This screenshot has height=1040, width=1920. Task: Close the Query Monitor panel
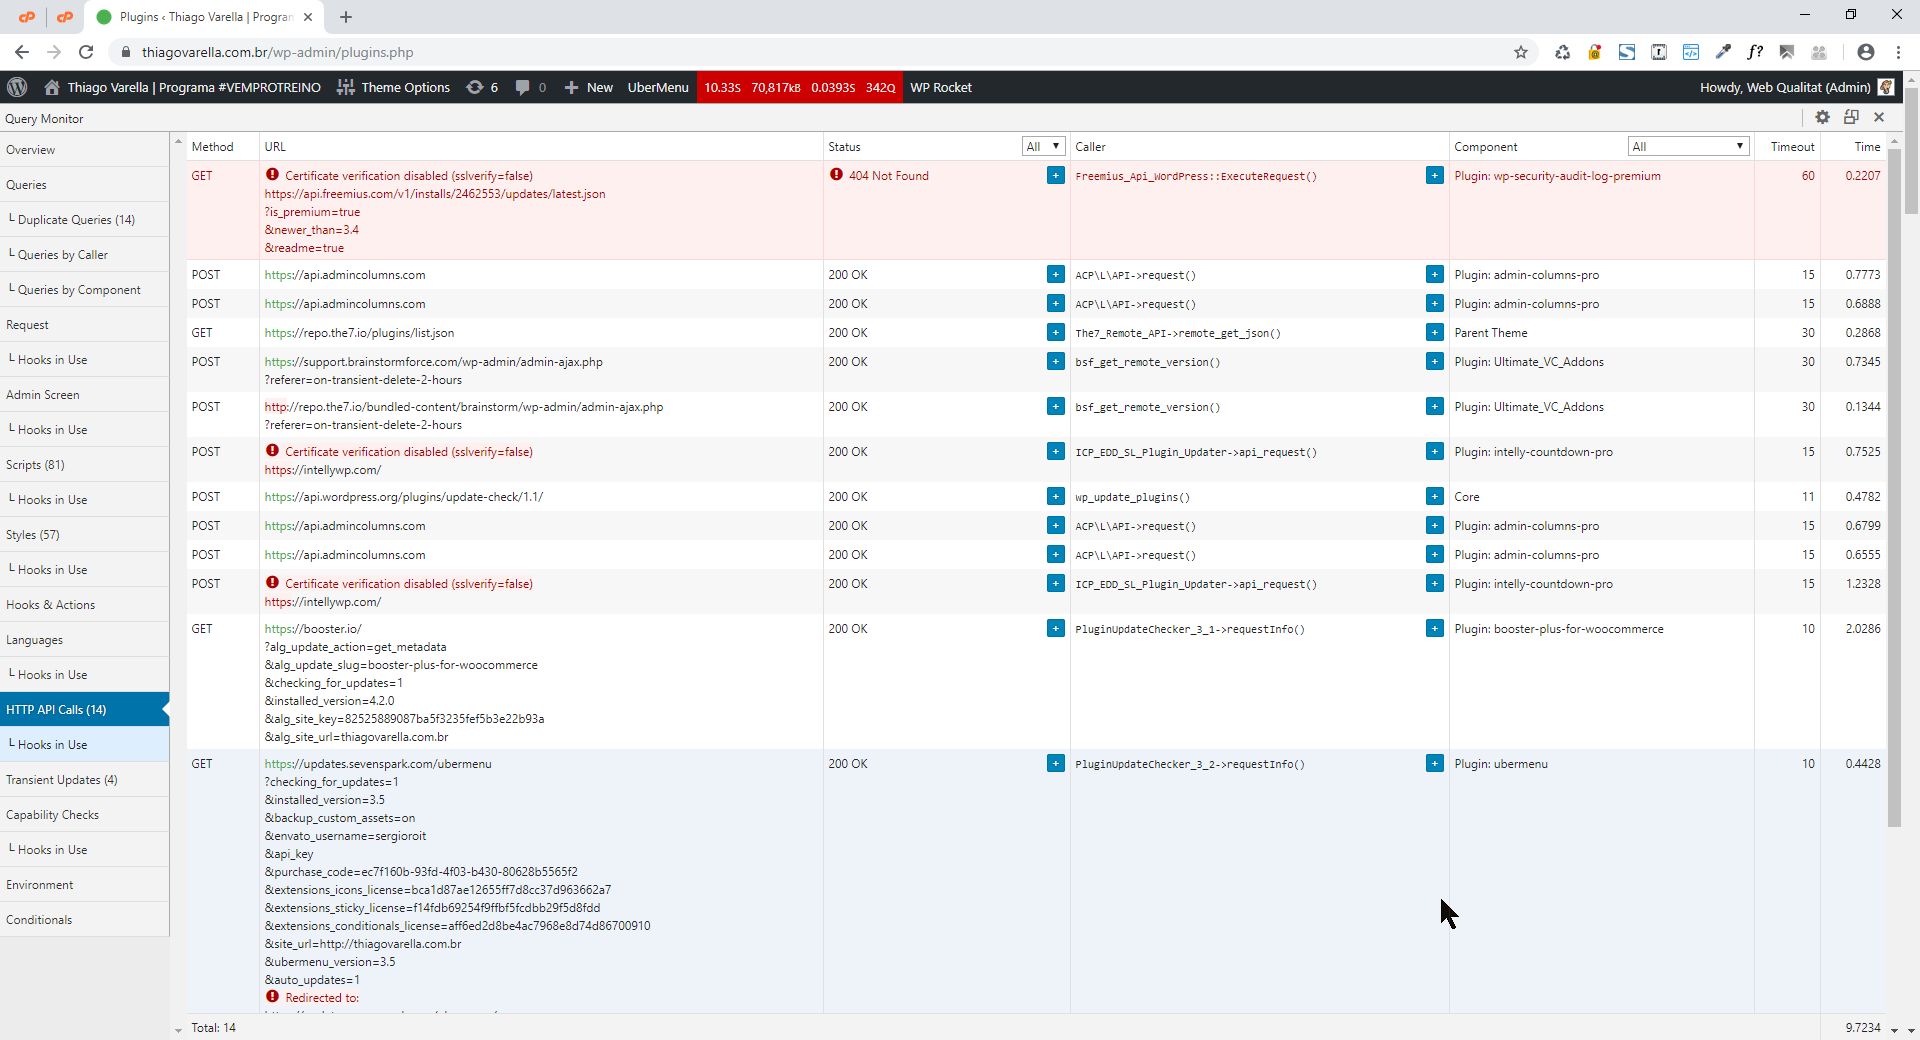(1879, 117)
